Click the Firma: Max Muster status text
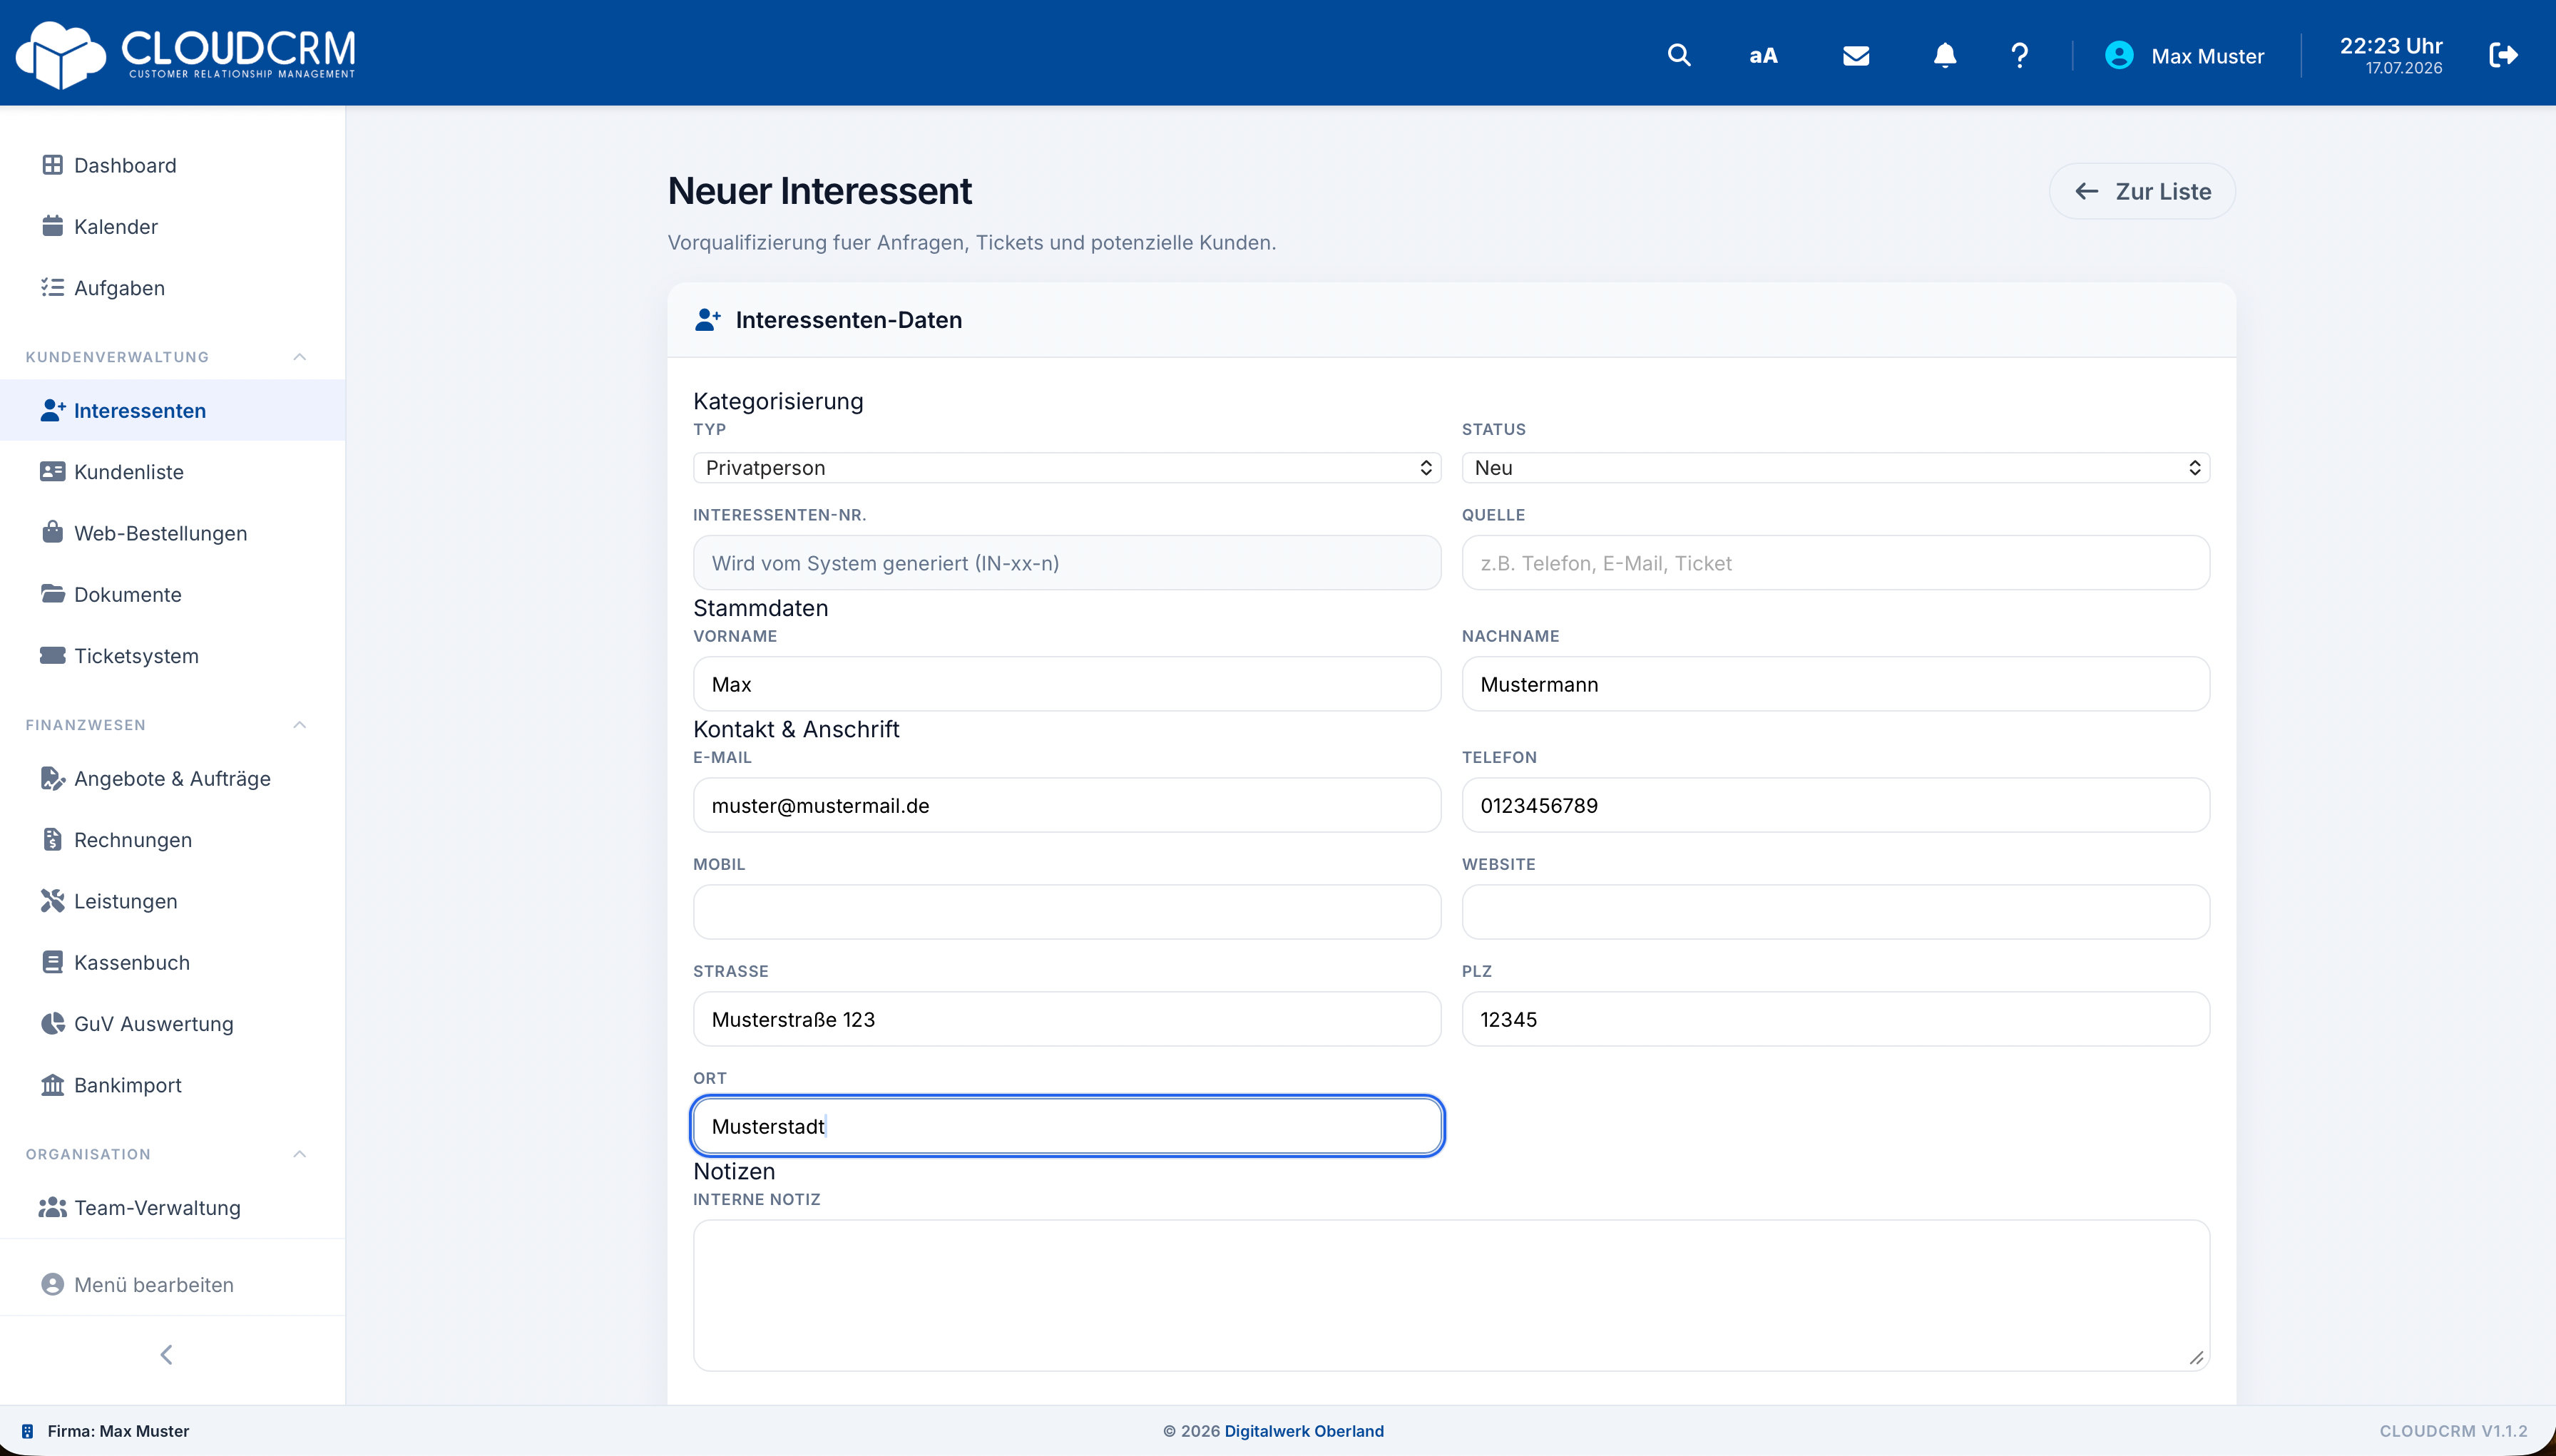The image size is (2556, 1456). click(x=118, y=1430)
